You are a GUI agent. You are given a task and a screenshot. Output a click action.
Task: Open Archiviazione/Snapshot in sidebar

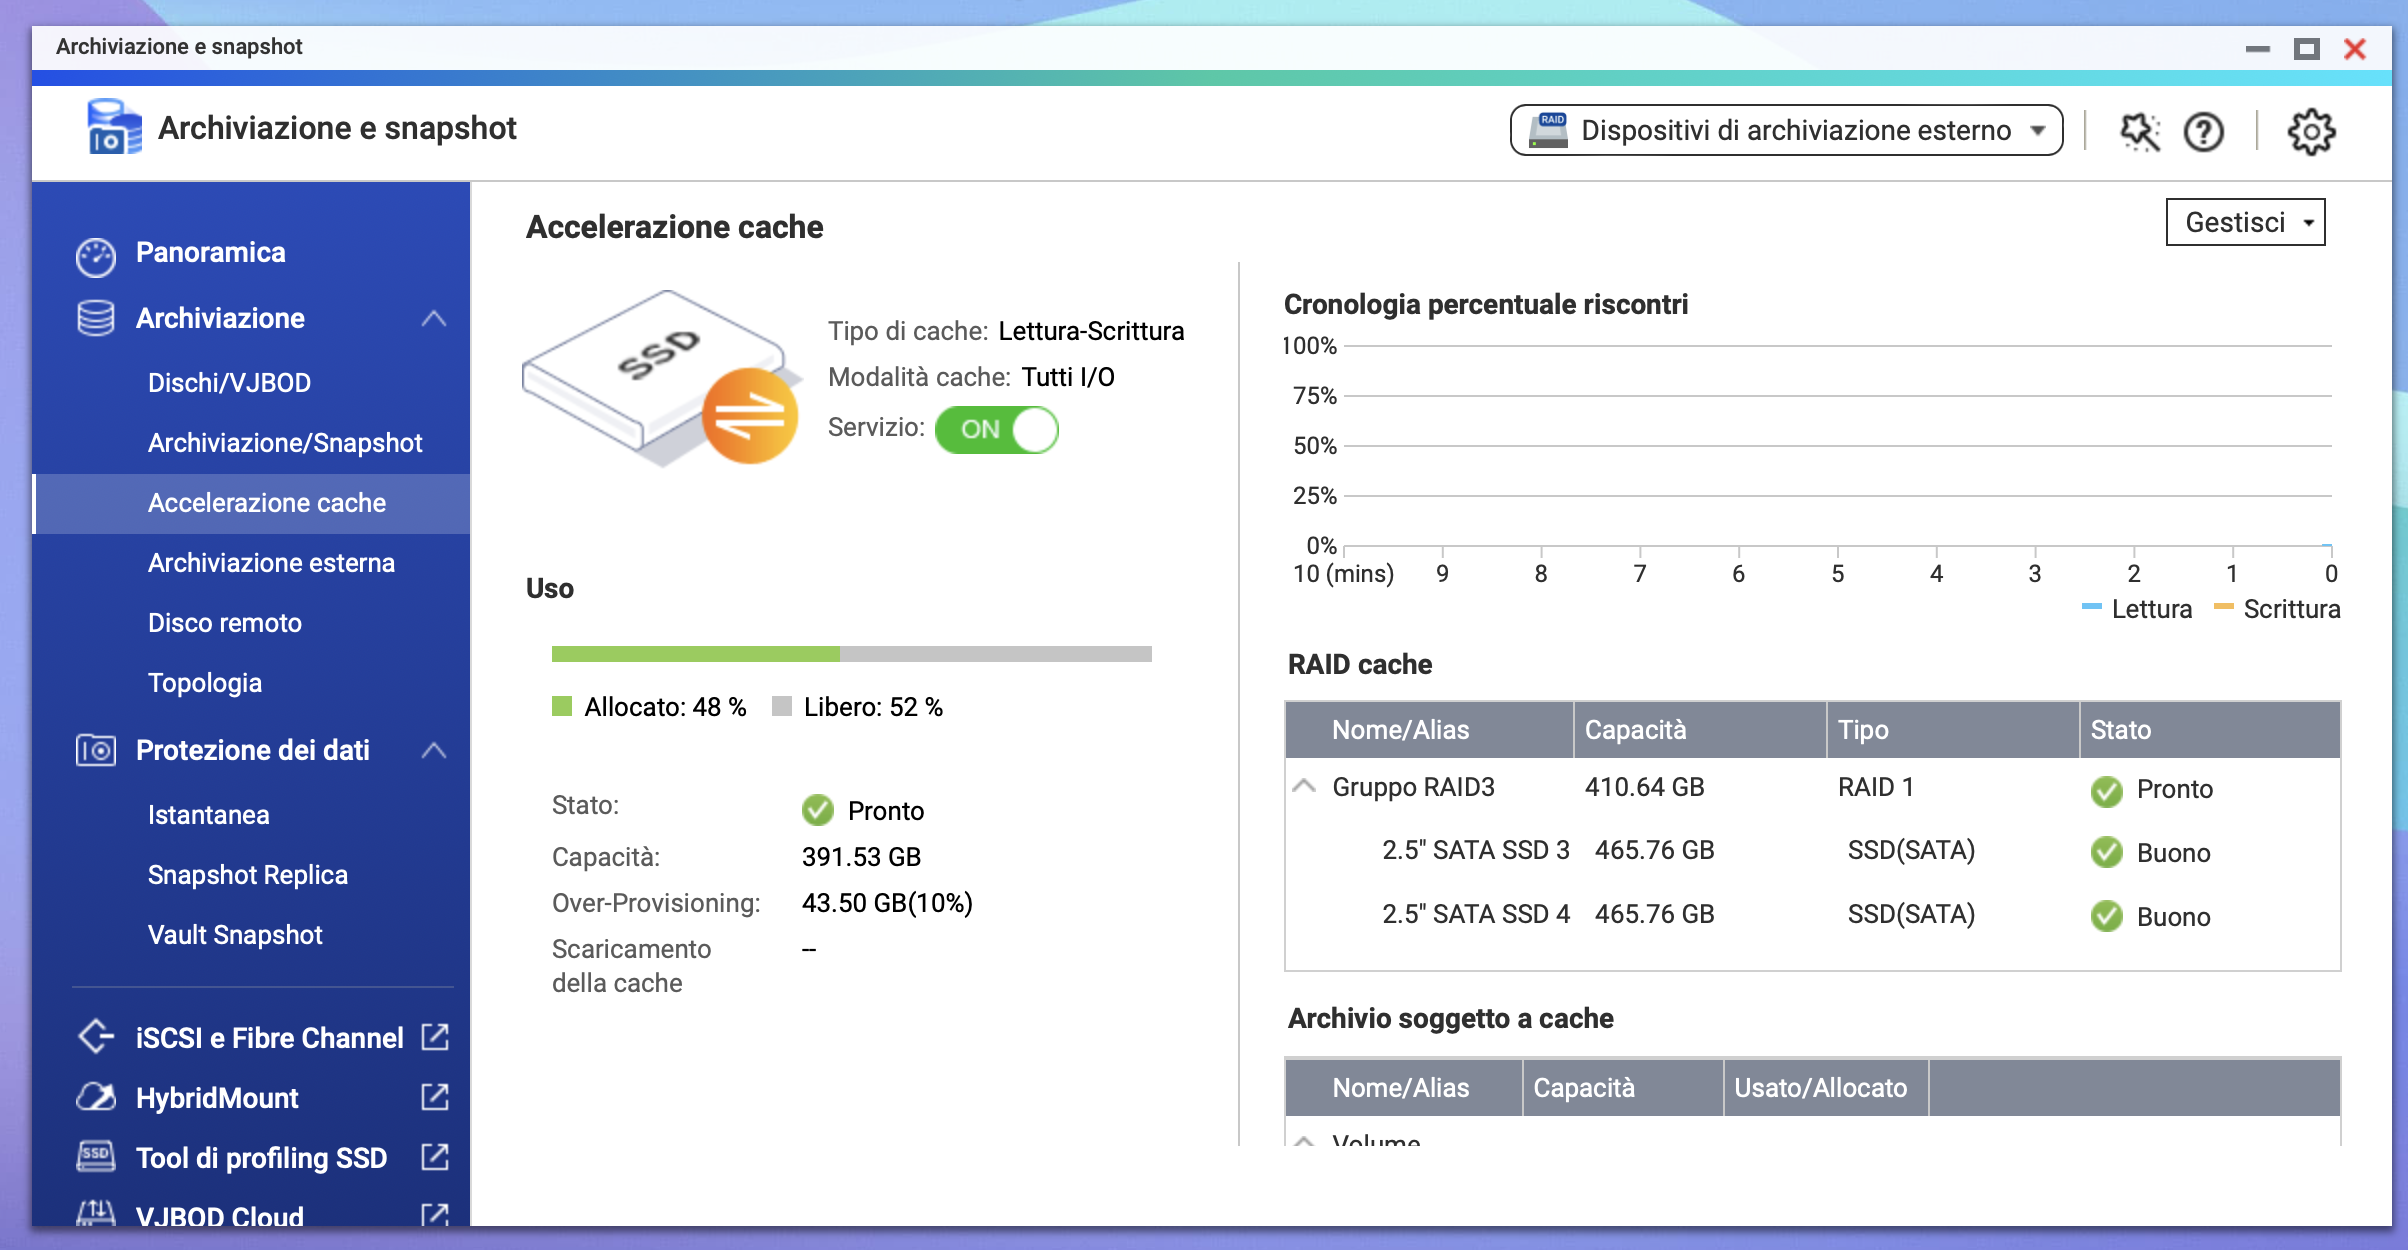[x=285, y=443]
